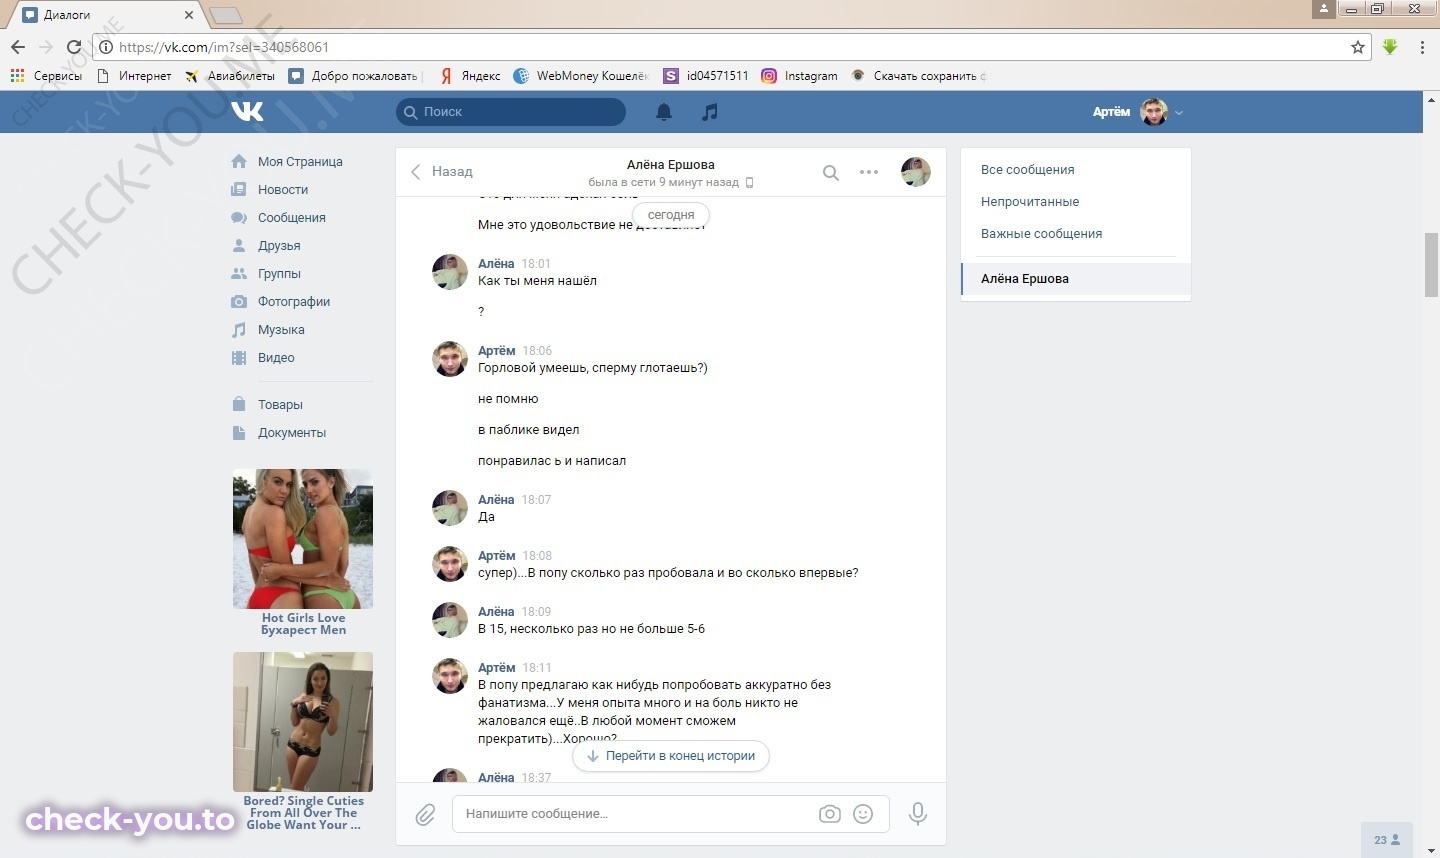Click Артём's avatar at 18:11 message
The height and width of the screenshot is (858, 1440).
coord(450,676)
